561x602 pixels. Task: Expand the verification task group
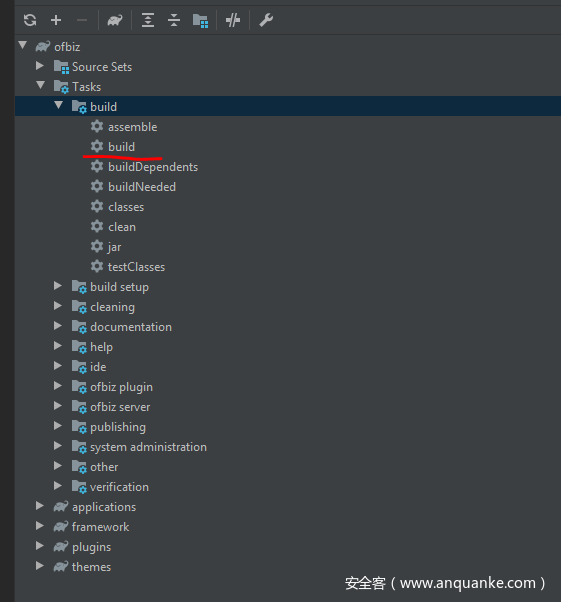pos(58,485)
